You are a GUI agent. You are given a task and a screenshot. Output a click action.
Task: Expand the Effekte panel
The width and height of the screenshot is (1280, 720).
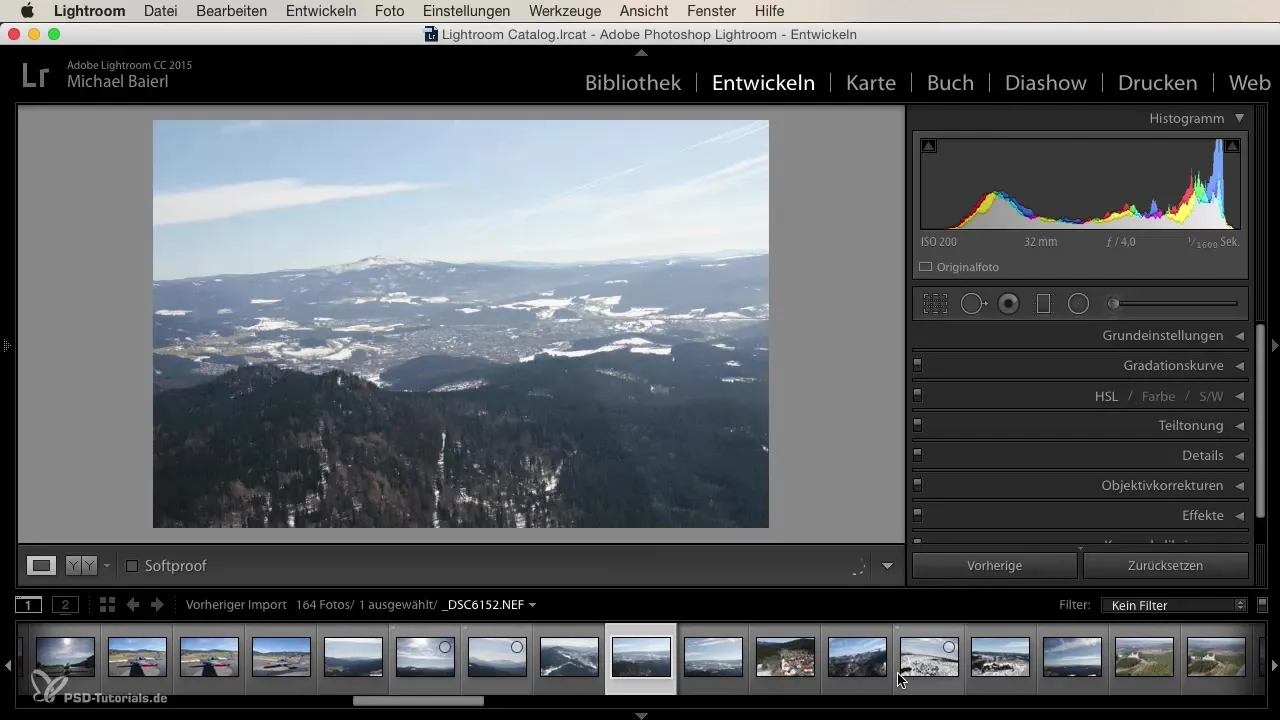tap(1239, 516)
